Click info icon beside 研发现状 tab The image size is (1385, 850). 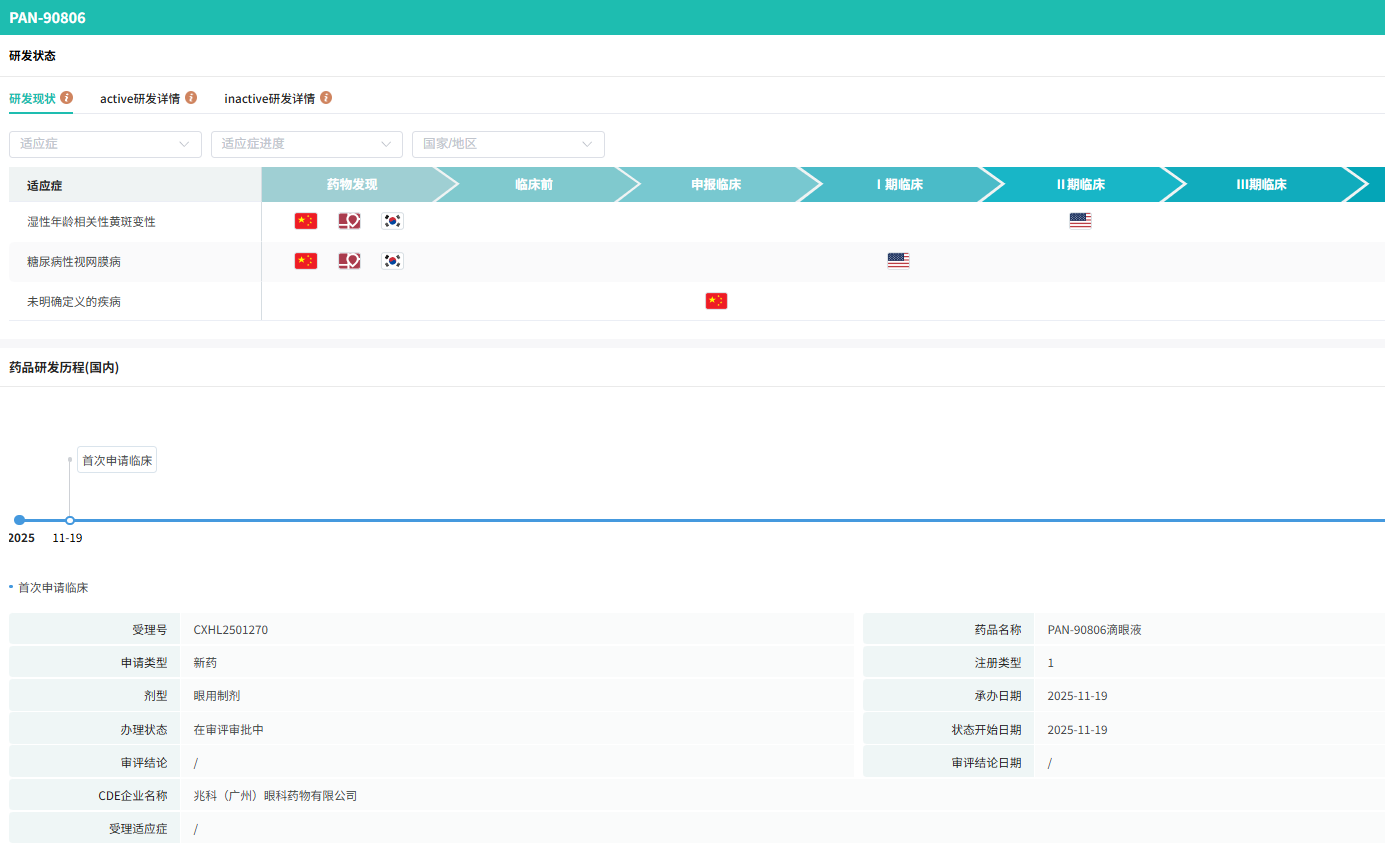click(67, 98)
